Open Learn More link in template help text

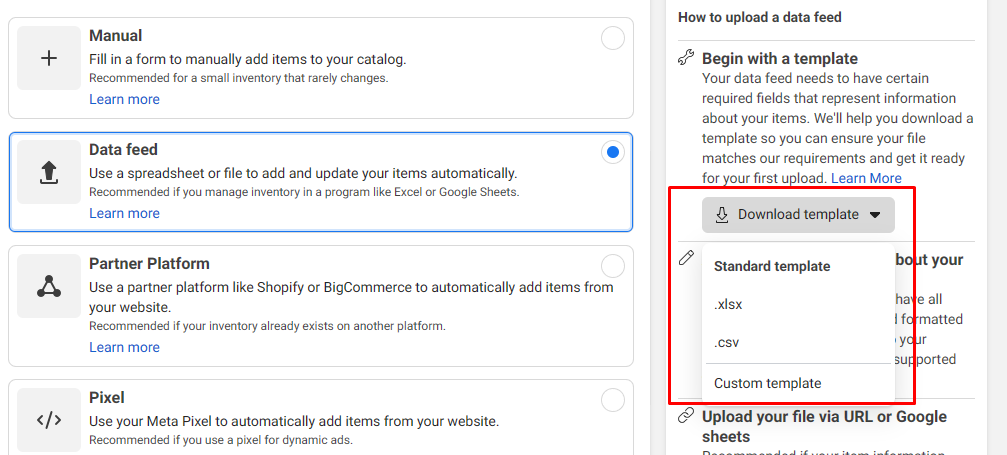(866, 178)
